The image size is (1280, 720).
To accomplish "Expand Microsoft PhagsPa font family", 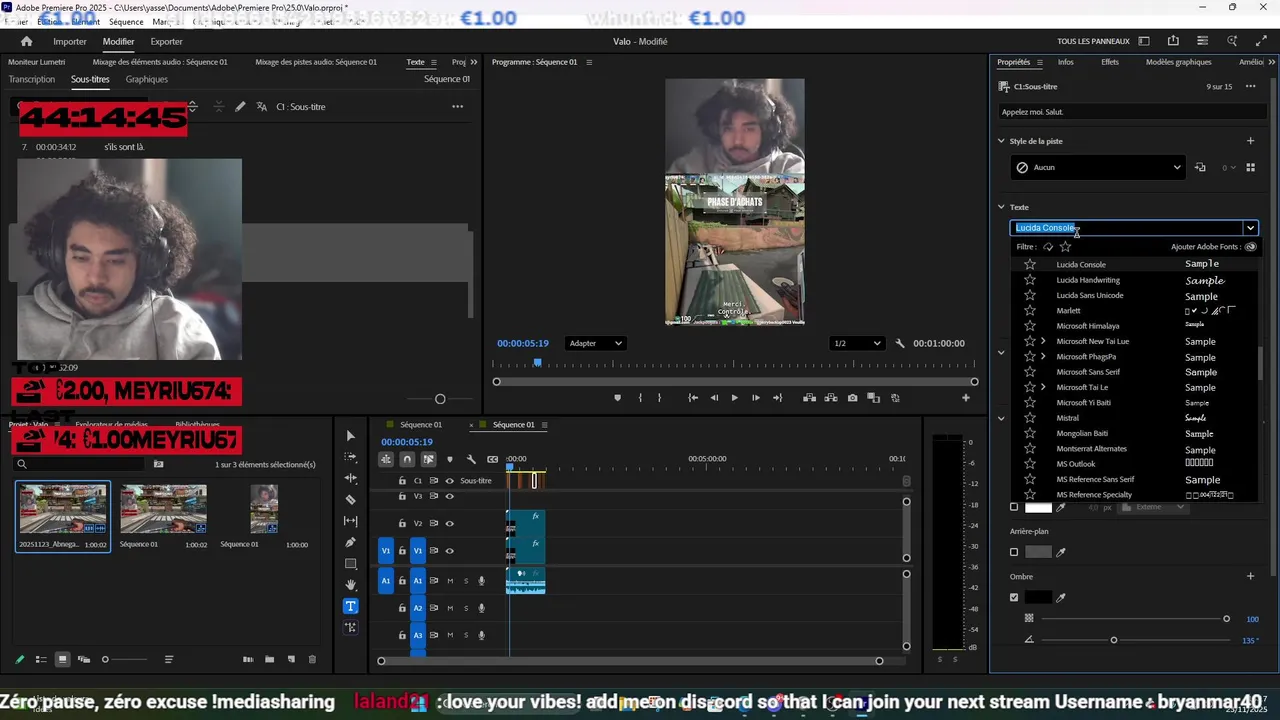I will 1043,356.
